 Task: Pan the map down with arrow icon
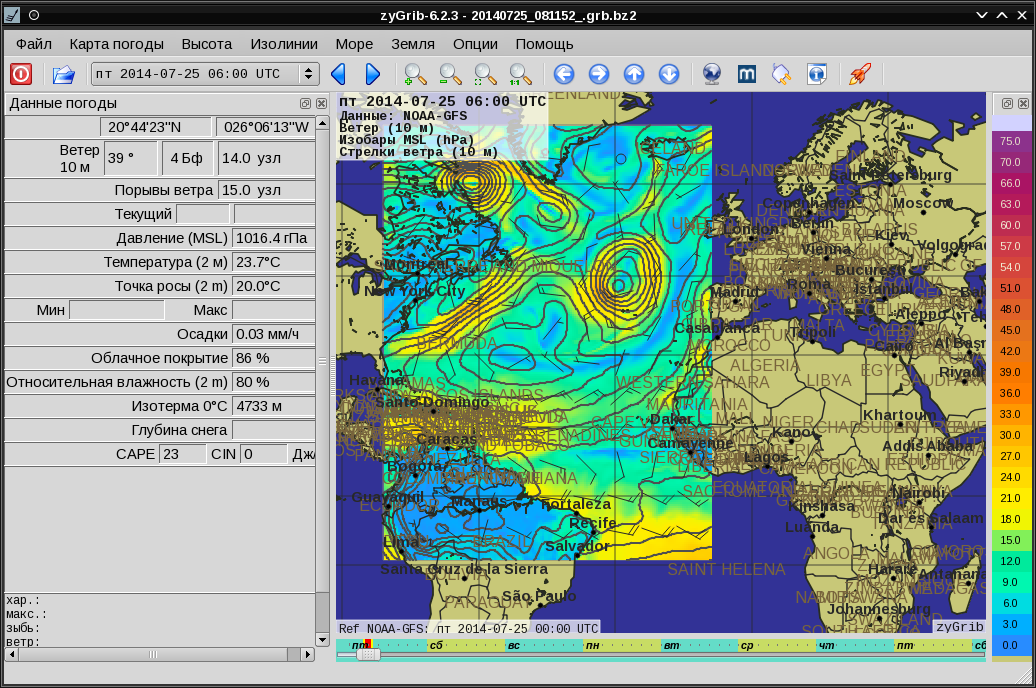[669, 74]
